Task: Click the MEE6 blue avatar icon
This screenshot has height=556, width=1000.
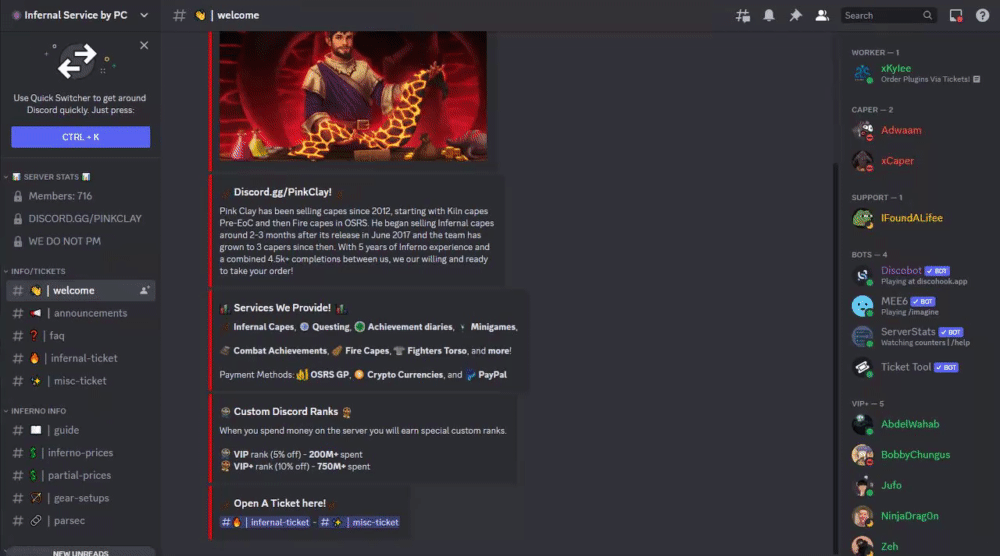Action: tap(862, 306)
